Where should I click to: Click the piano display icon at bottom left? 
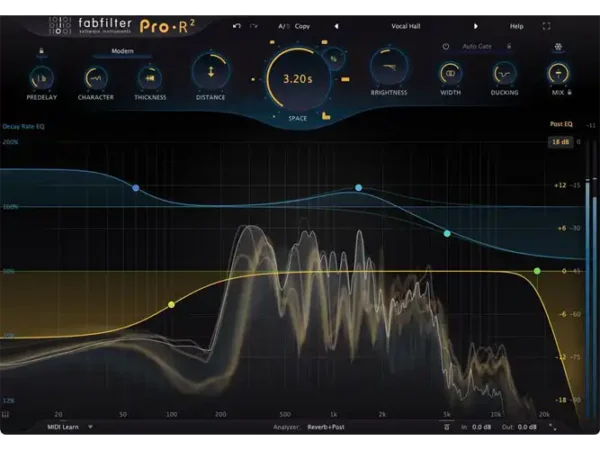5,414
